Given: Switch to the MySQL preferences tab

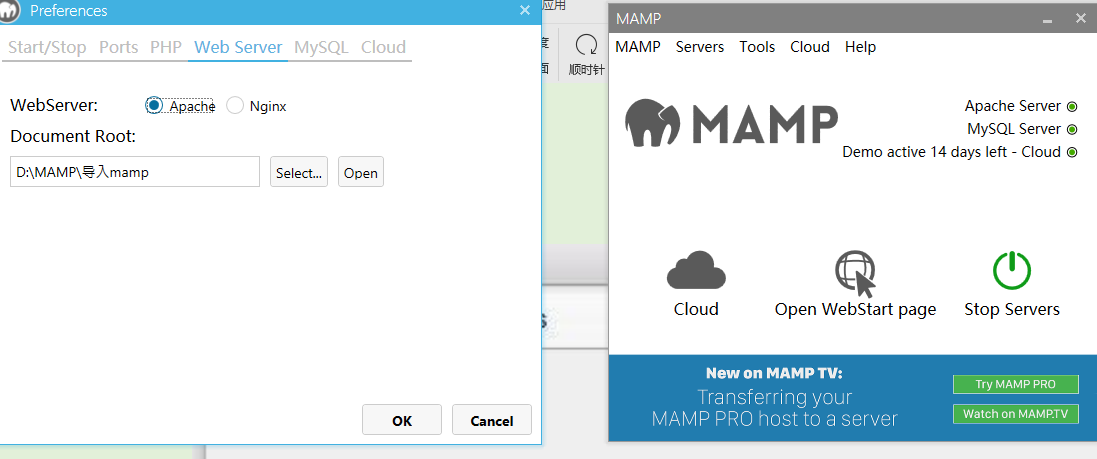Looking at the screenshot, I should point(321,47).
